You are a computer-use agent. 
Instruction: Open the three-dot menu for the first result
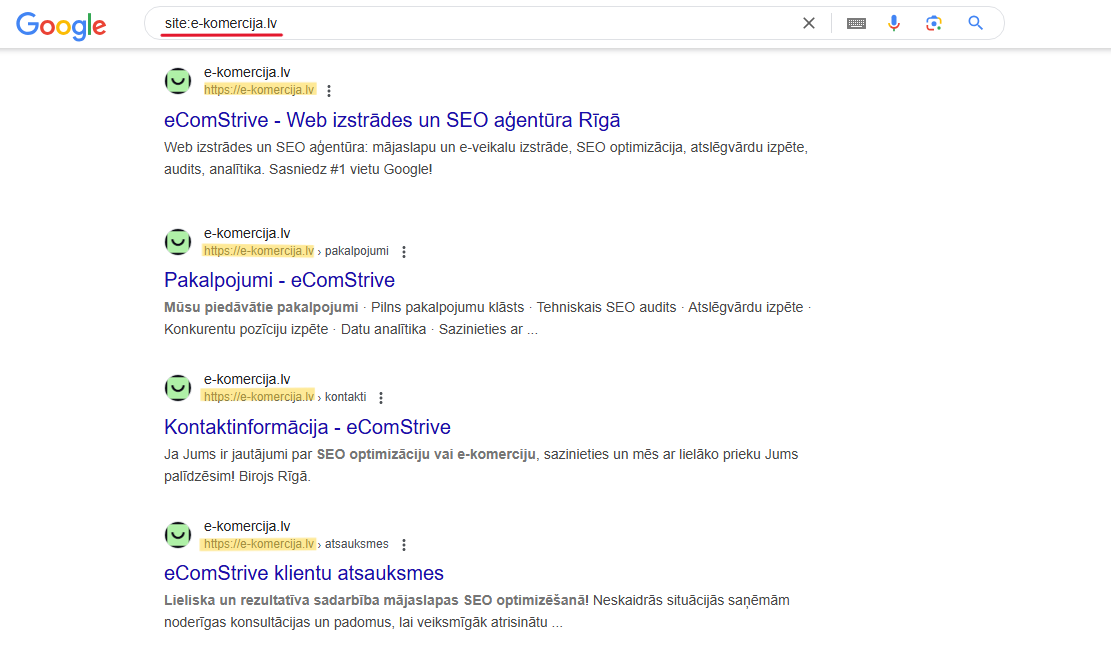tap(328, 90)
